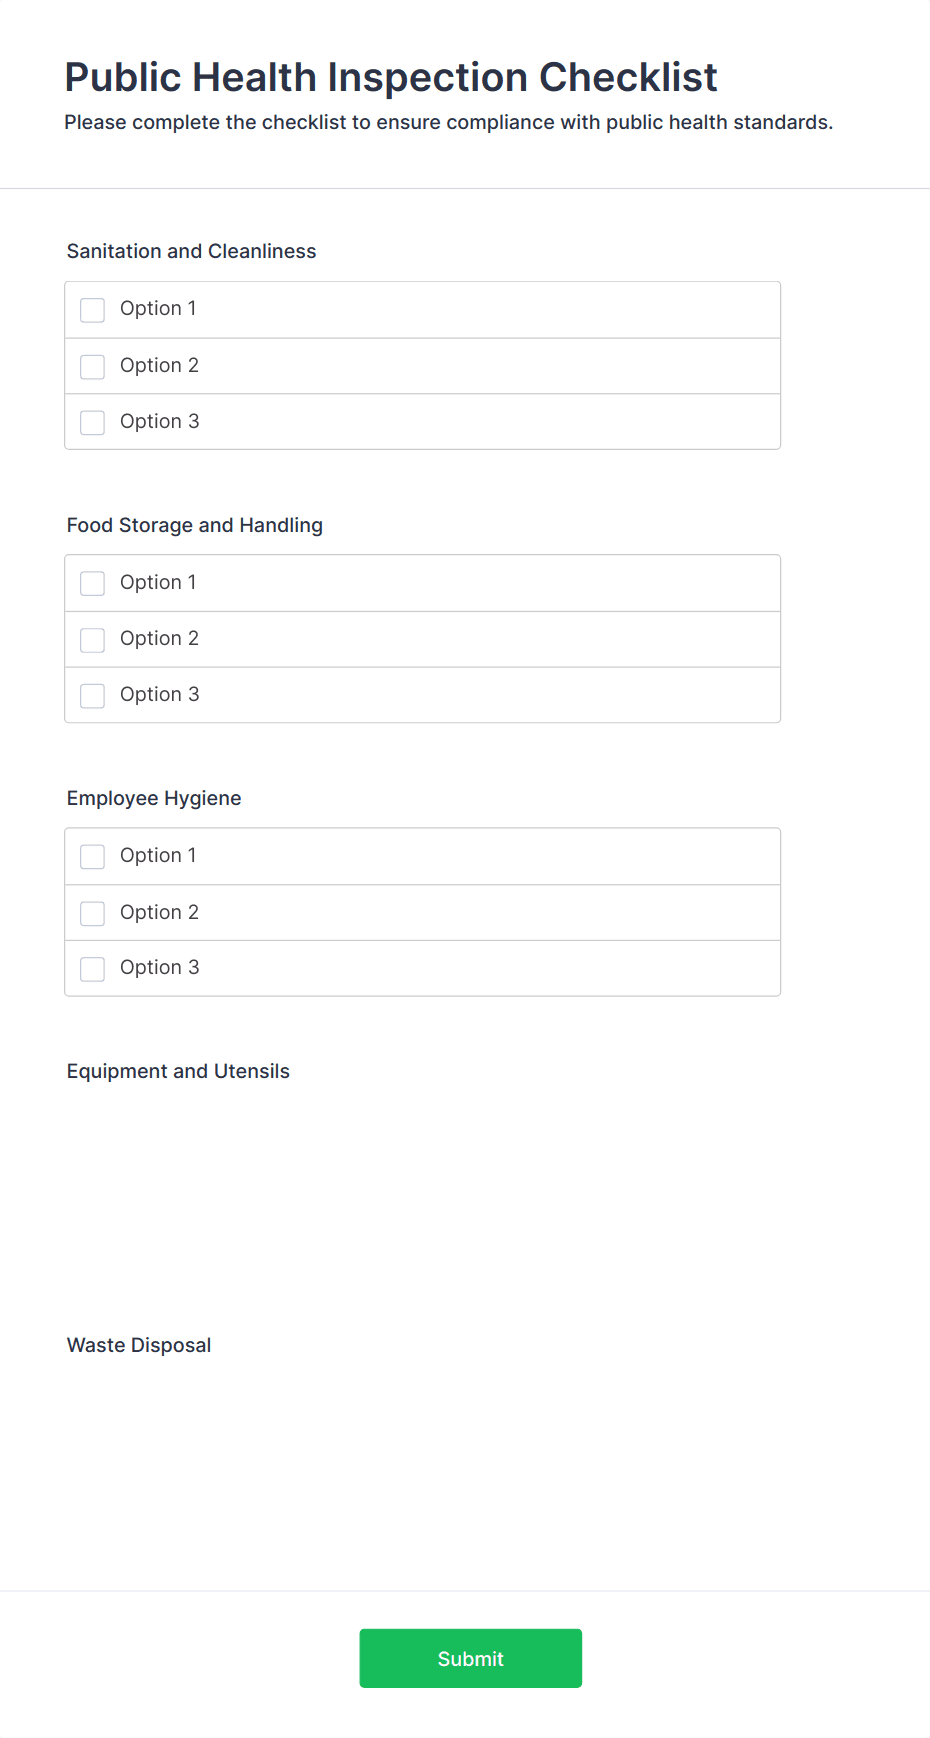The width and height of the screenshot is (930, 1738).
Task: Check Option 2 under Sanitation and Cleanliness
Action: pos(92,366)
